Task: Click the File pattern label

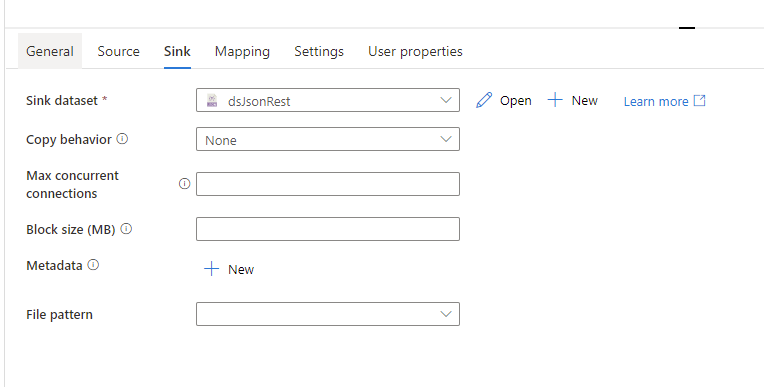Action: (59, 314)
